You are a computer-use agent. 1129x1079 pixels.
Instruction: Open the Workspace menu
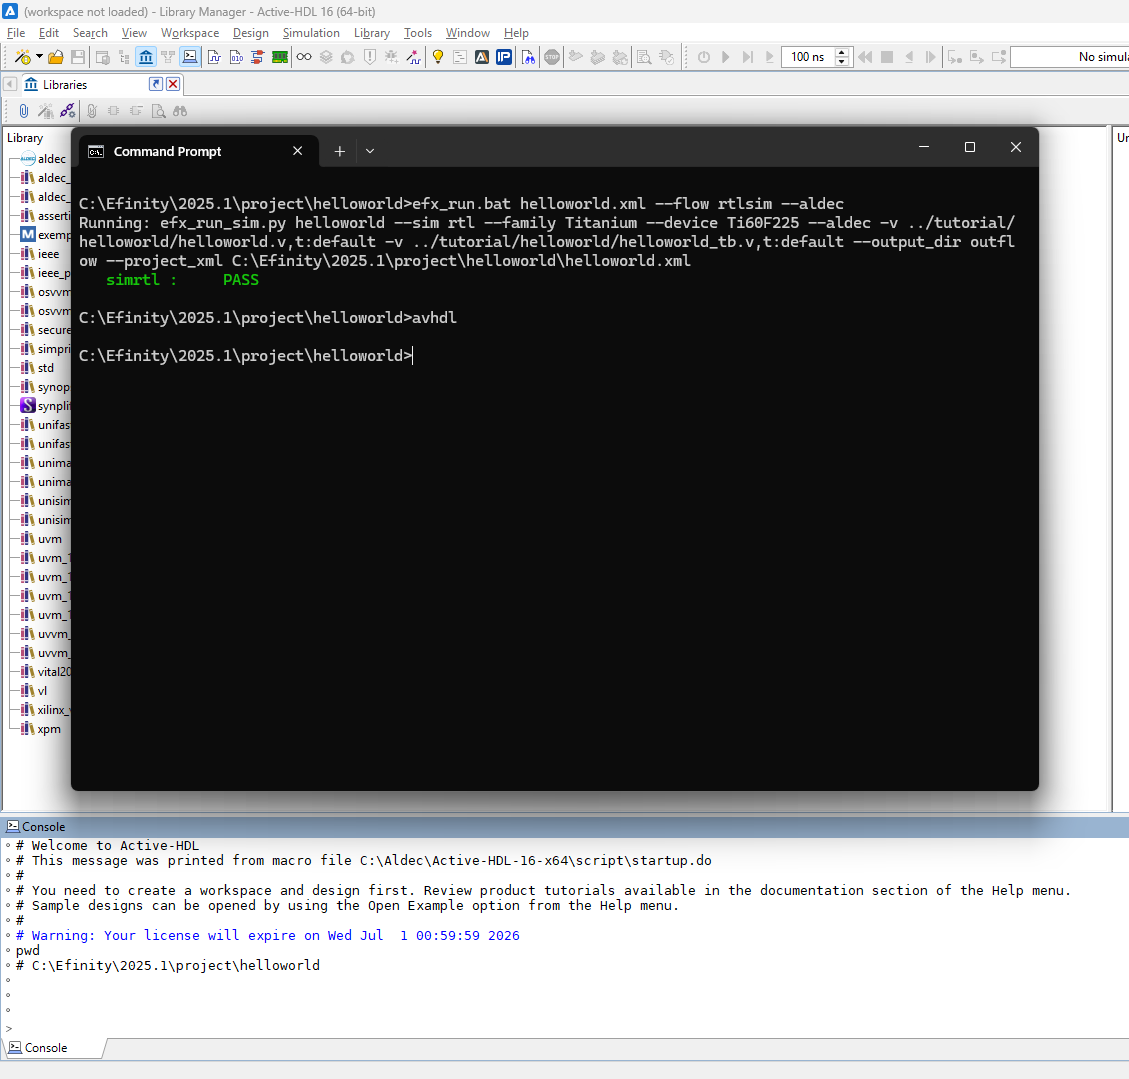(x=190, y=33)
